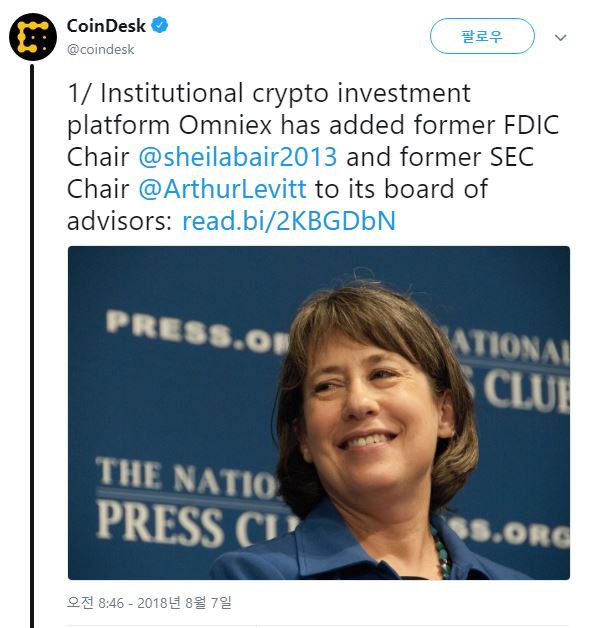Open the CoinDesk profile avatar
This screenshot has width=602, height=628.
tap(33, 38)
